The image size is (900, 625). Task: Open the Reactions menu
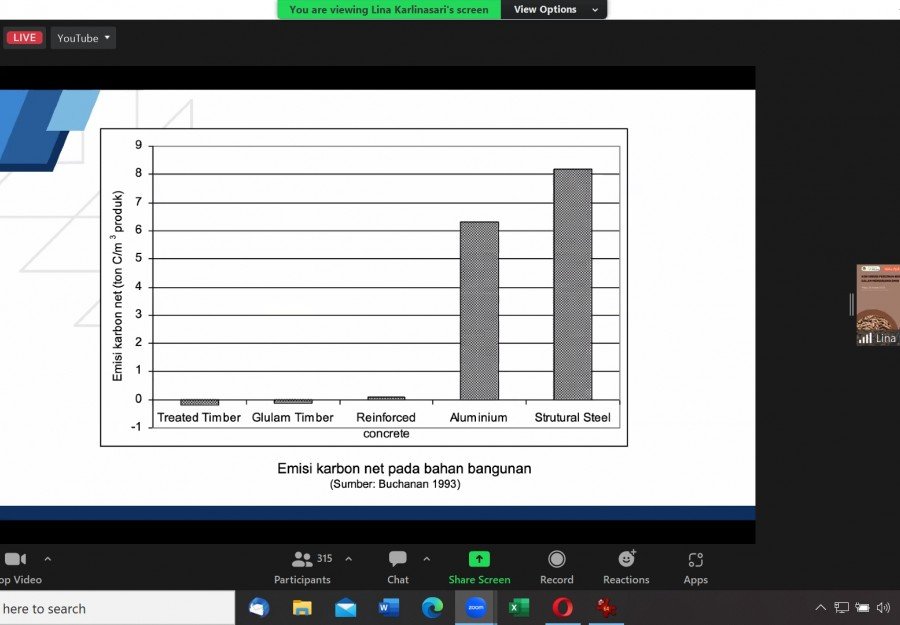[626, 568]
